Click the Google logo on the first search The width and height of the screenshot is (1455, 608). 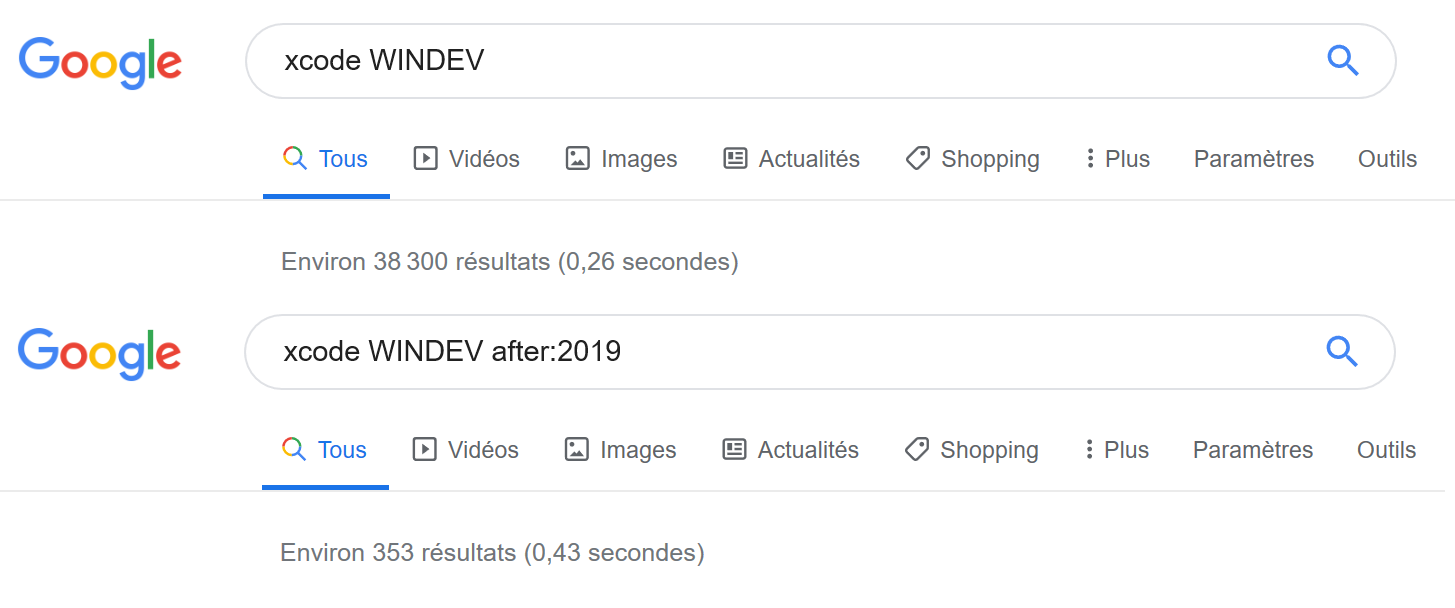click(100, 62)
